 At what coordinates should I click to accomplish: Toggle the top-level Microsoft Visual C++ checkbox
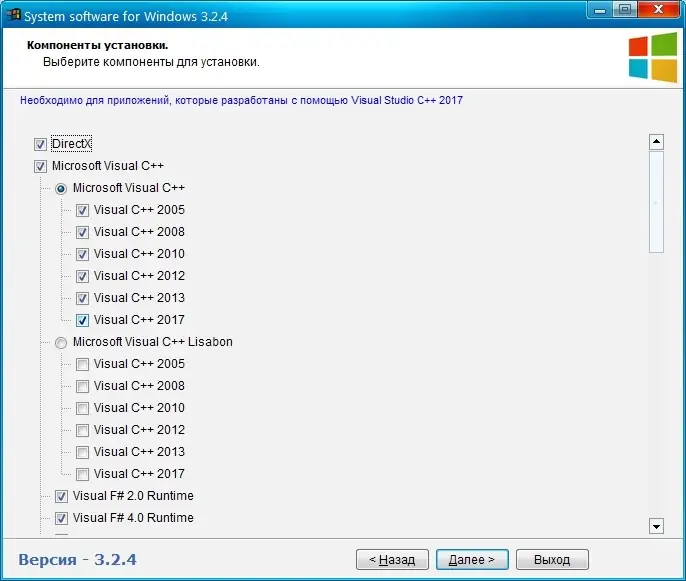pyautogui.click(x=40, y=166)
